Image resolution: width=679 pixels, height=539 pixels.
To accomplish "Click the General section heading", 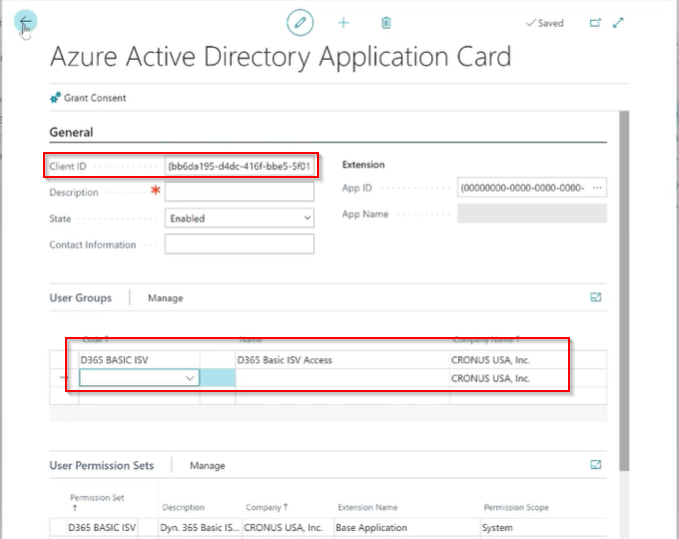I will coord(71,132).
